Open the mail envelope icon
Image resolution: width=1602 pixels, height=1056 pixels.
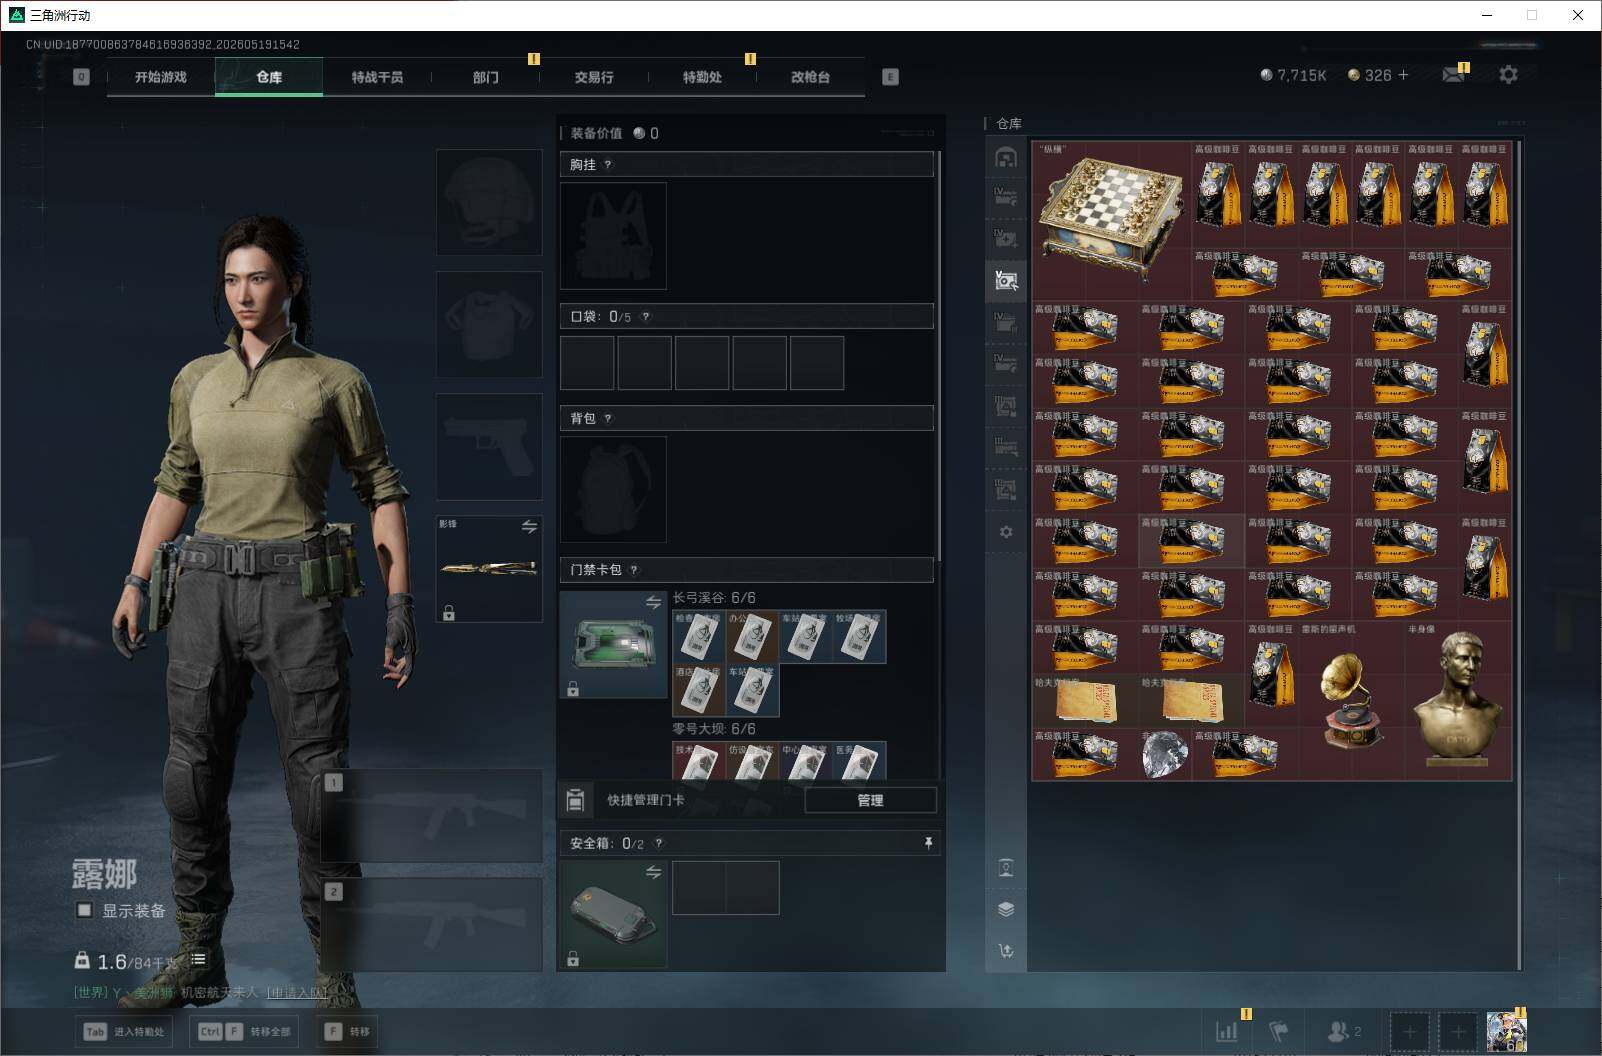click(1453, 75)
